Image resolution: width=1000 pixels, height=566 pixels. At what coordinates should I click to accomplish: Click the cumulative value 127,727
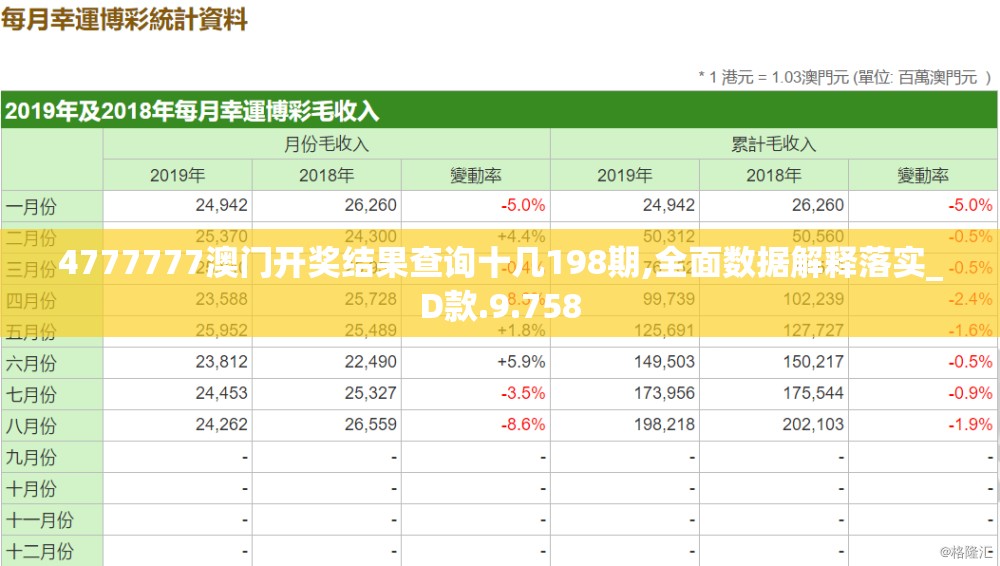[x=813, y=331]
